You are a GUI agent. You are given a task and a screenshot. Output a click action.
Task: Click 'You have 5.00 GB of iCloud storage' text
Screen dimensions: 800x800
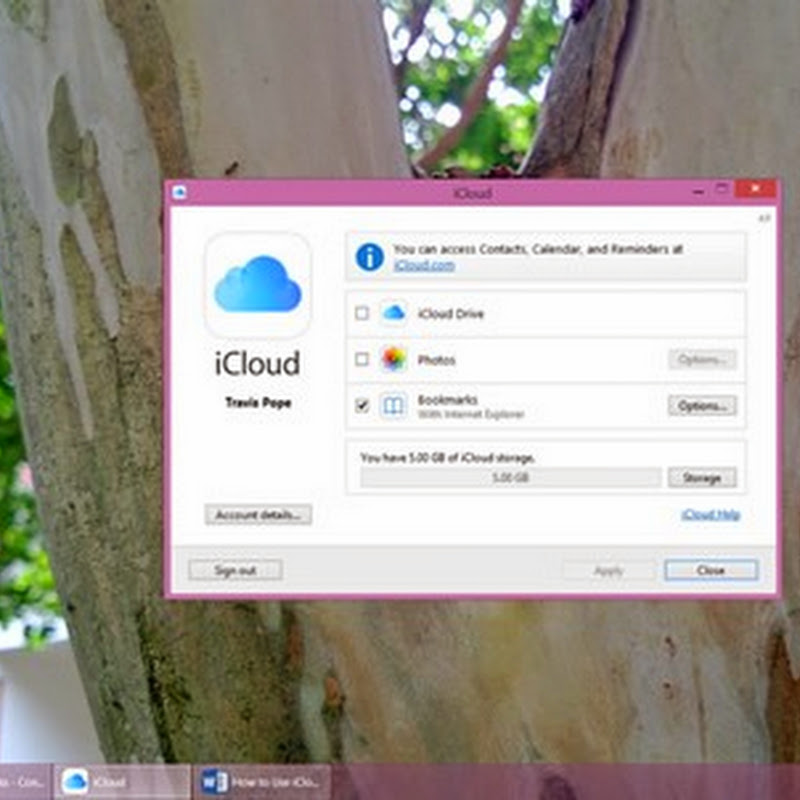pyautogui.click(x=447, y=458)
